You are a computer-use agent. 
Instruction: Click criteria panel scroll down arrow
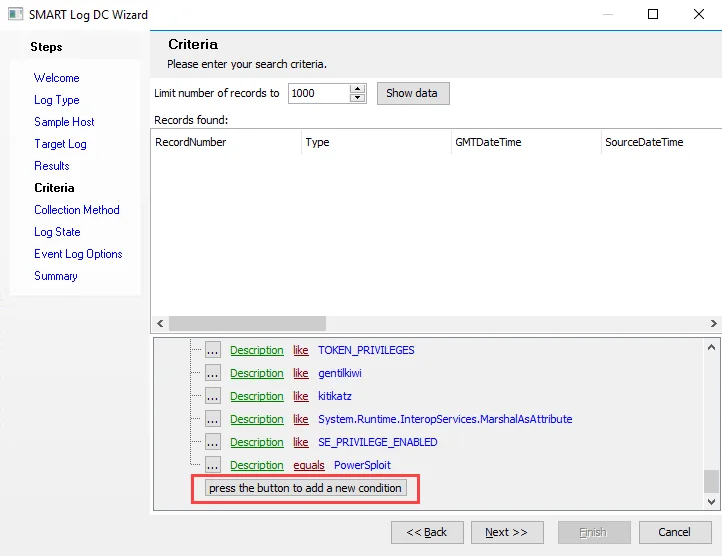click(x=711, y=502)
